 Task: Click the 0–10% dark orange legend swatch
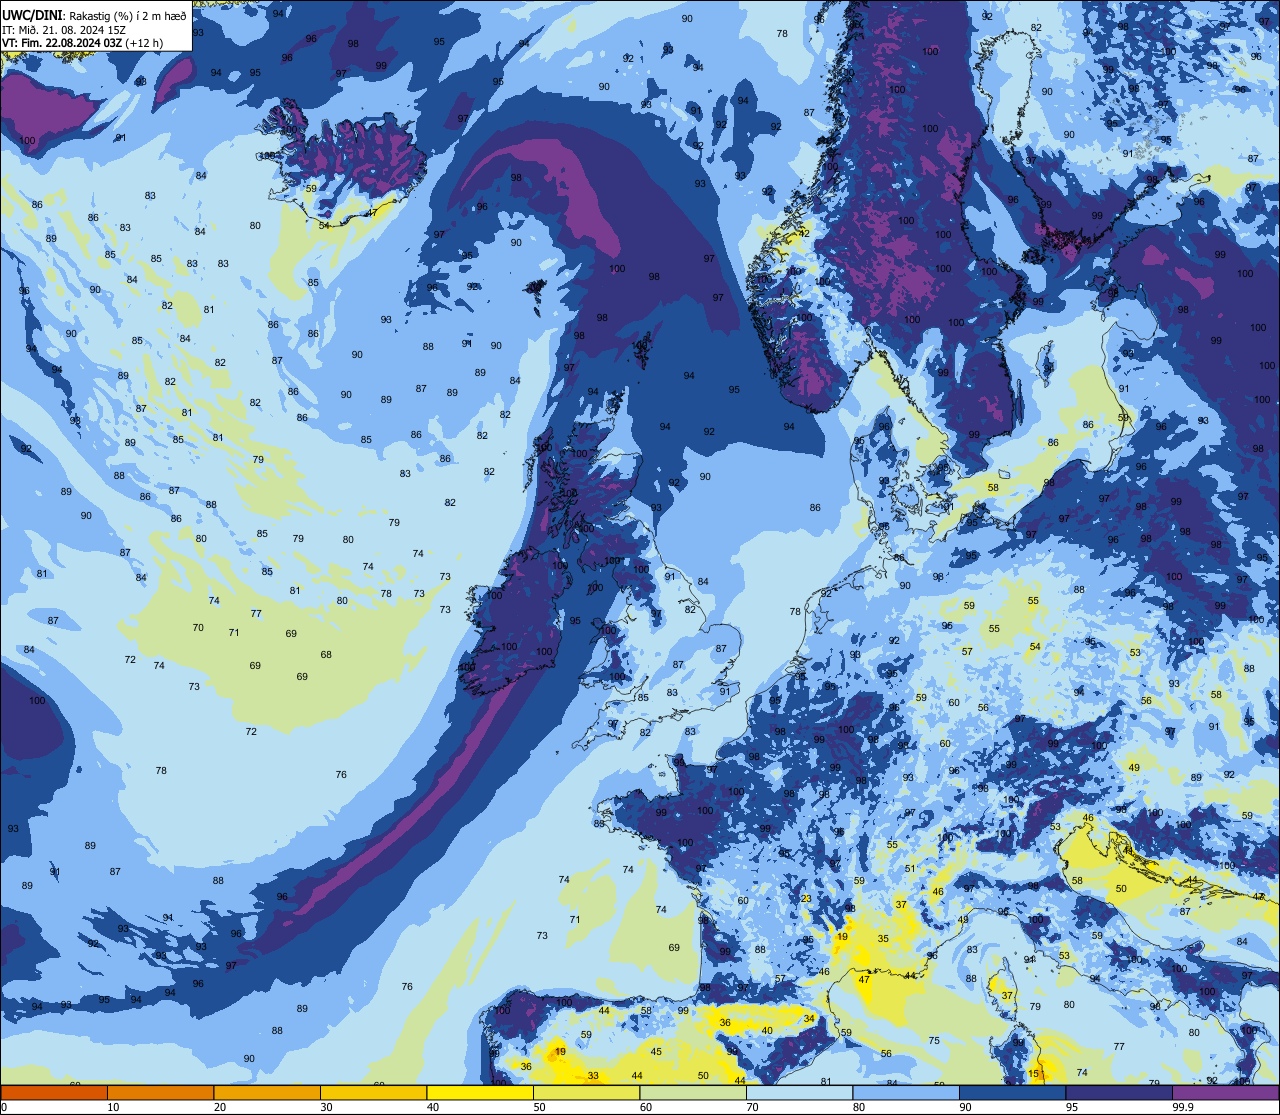(x=54, y=1093)
